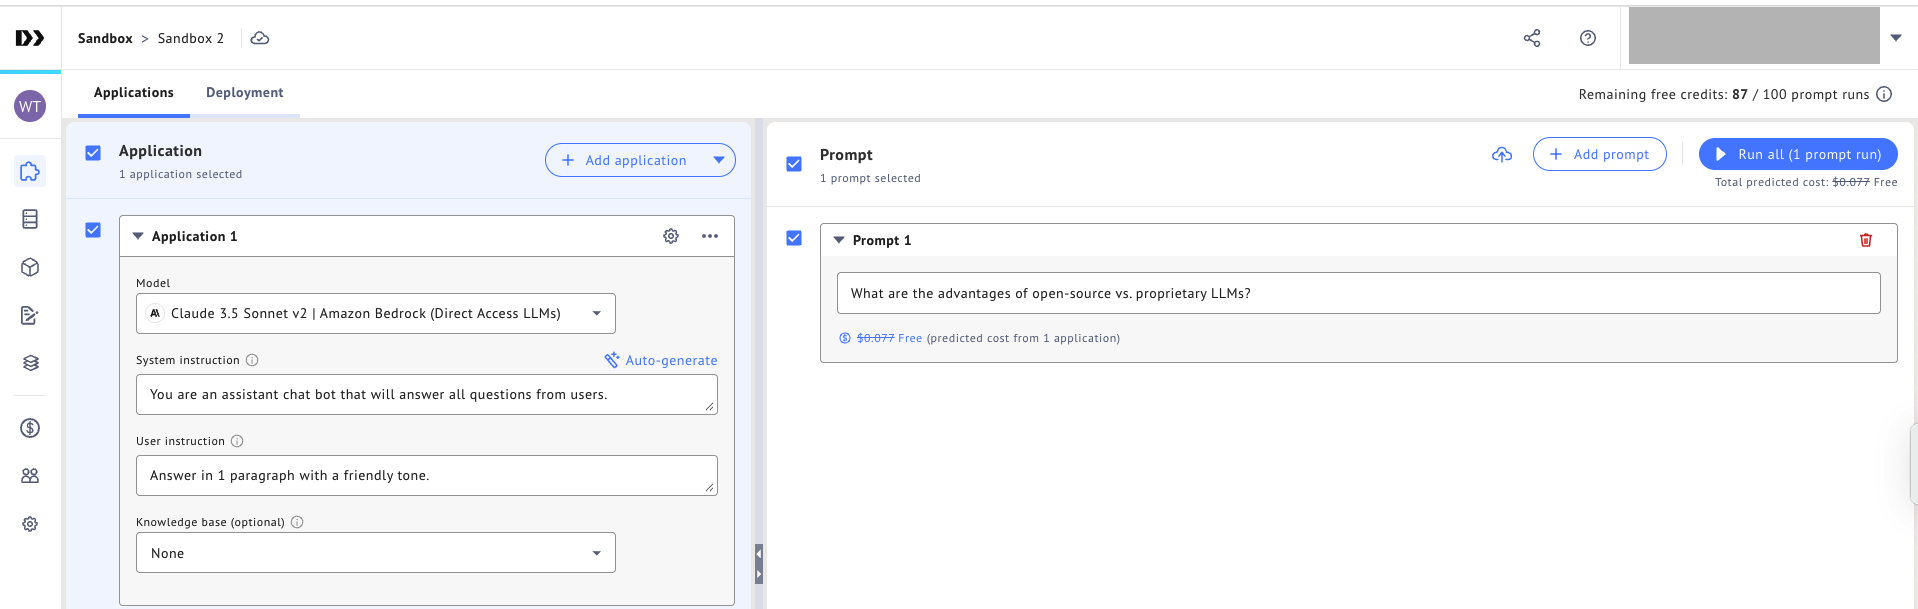Switch to the Deployment tab
The image size is (1918, 609).
coord(244,93)
